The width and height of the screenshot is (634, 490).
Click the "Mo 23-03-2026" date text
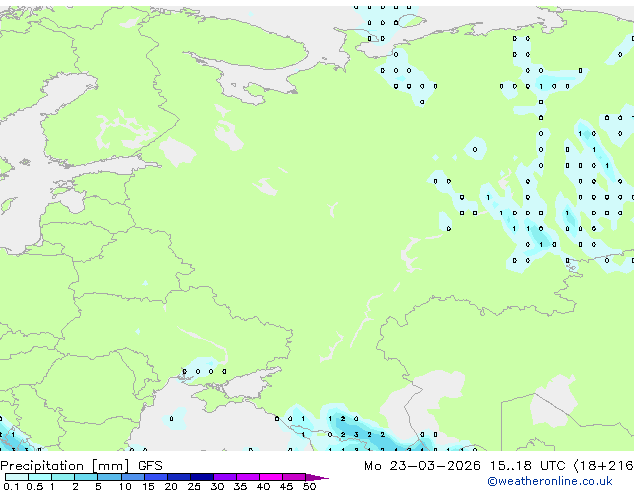(423, 466)
